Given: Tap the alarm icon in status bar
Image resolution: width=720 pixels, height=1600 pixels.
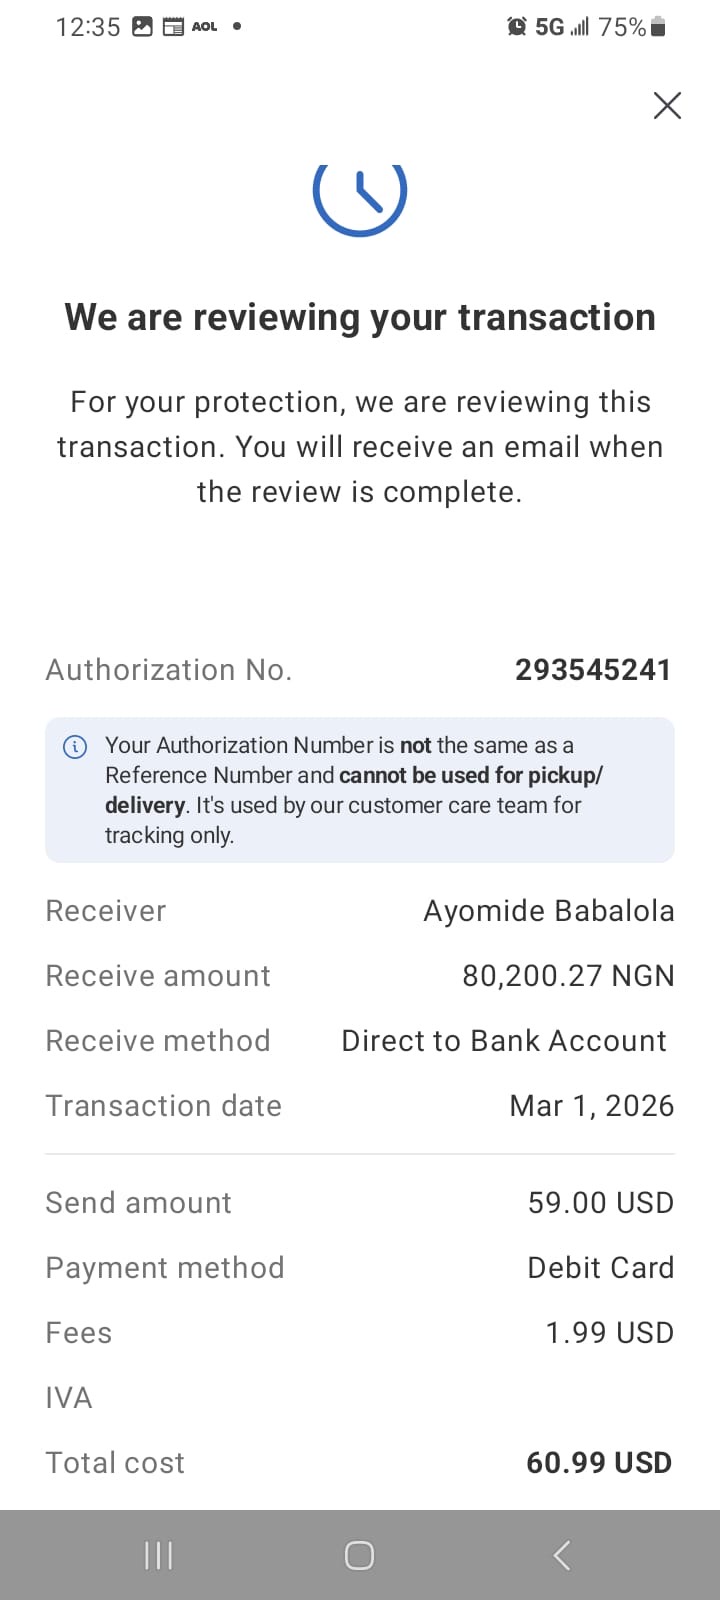Looking at the screenshot, I should click(516, 27).
